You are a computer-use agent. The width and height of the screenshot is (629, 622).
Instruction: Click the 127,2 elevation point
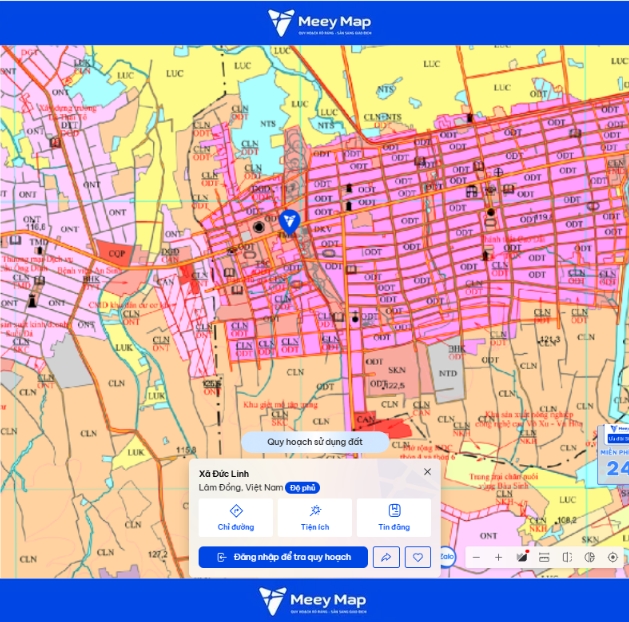click(157, 555)
